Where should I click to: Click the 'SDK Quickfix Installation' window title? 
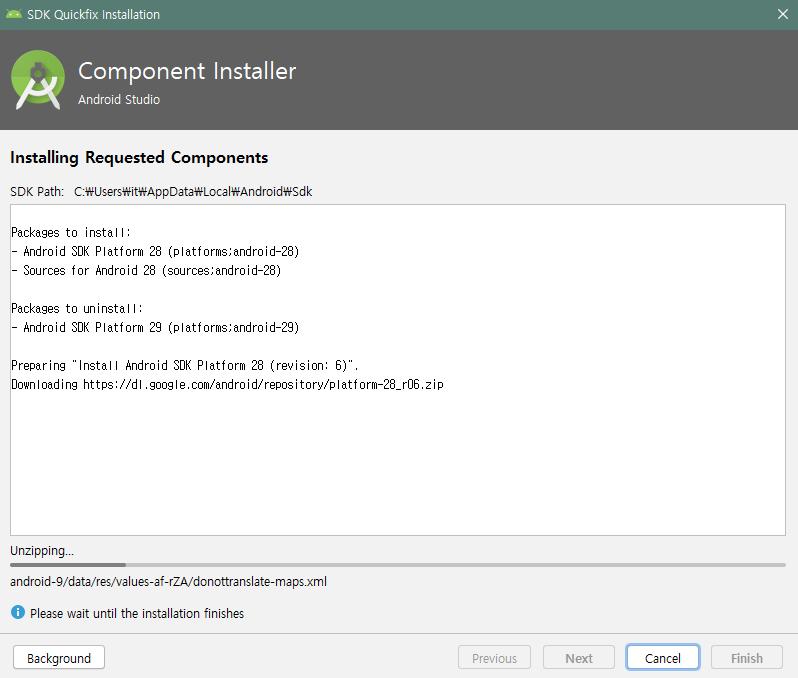point(93,14)
